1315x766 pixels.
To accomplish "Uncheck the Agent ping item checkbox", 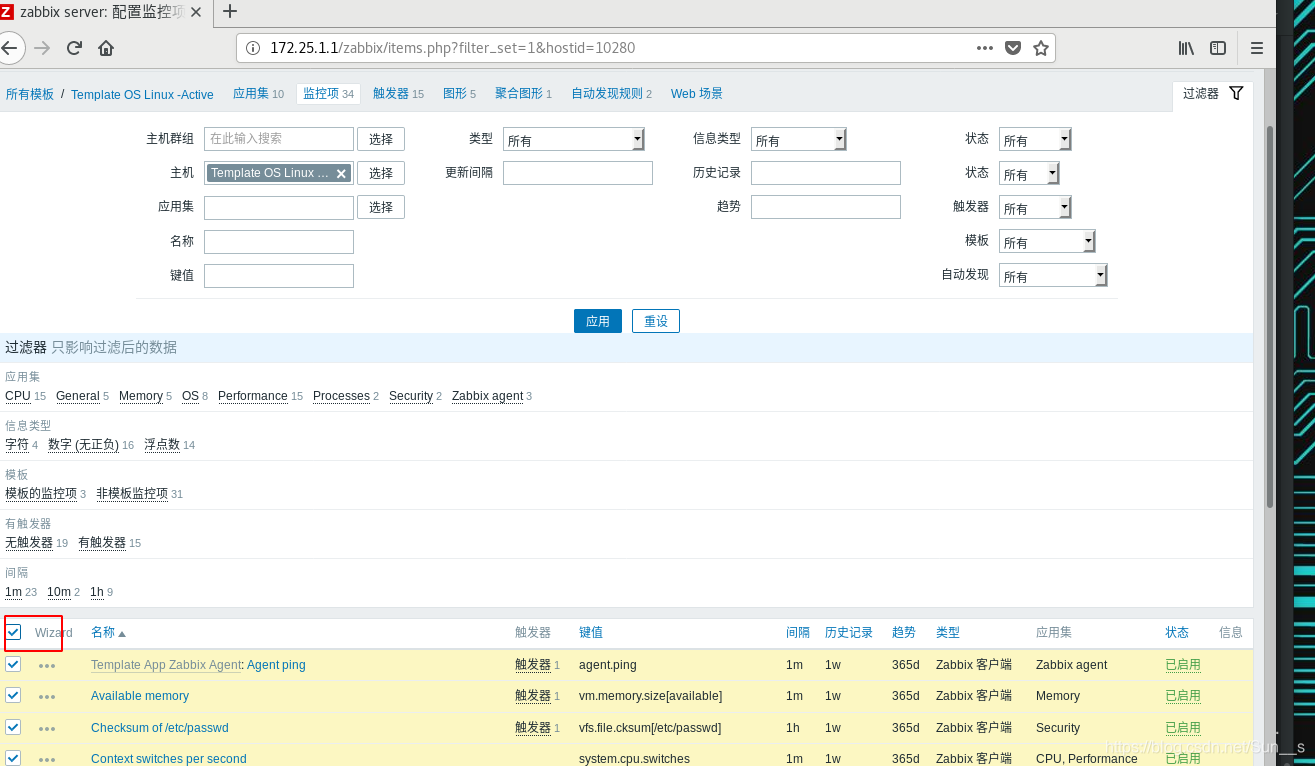I will tap(13, 664).
